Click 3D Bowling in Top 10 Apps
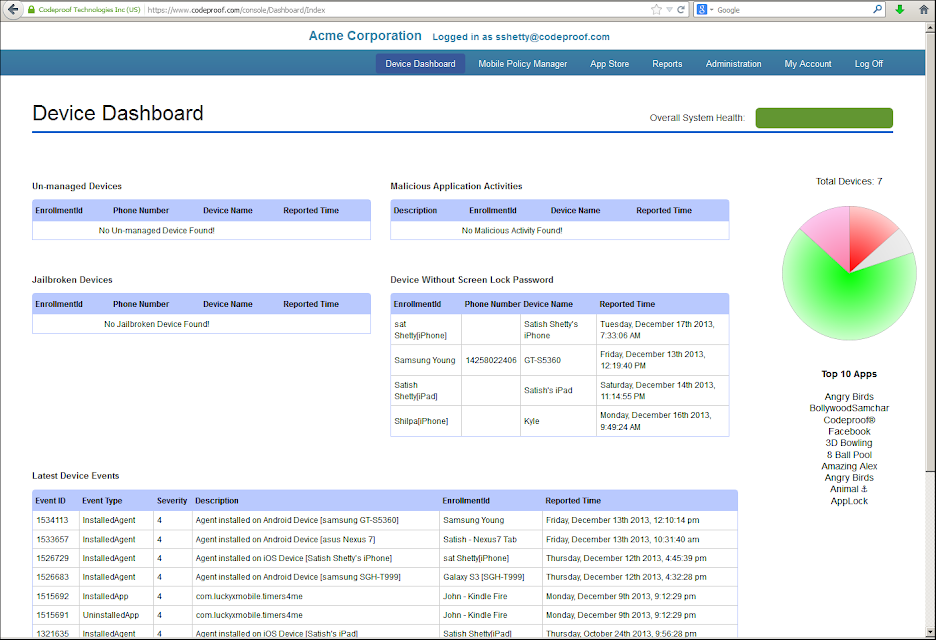The height and width of the screenshot is (640, 936). (849, 443)
